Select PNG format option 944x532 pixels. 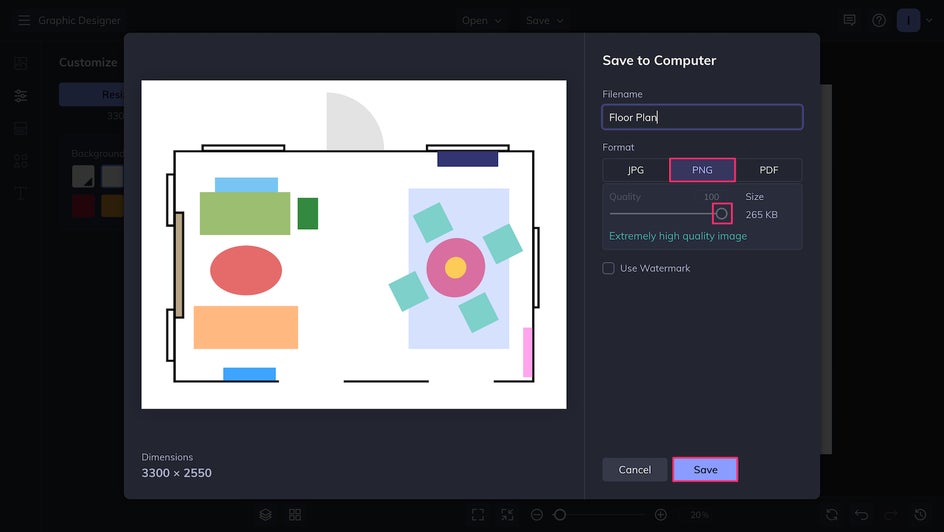click(702, 170)
